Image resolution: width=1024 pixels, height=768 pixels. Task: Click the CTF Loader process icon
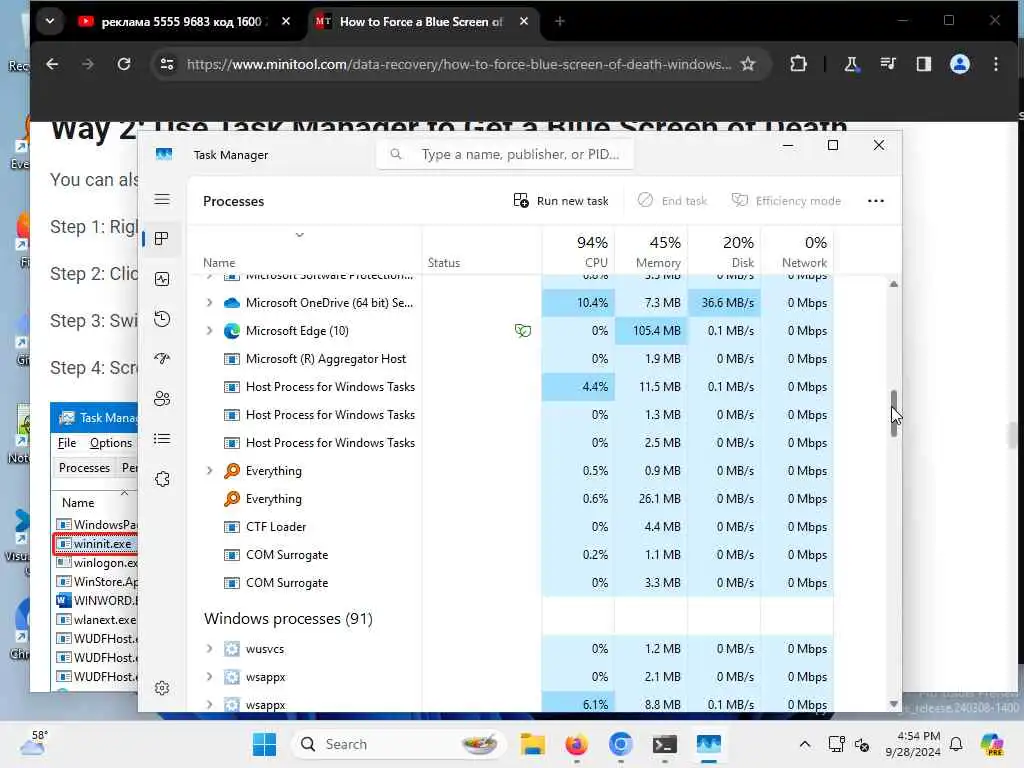(232, 527)
